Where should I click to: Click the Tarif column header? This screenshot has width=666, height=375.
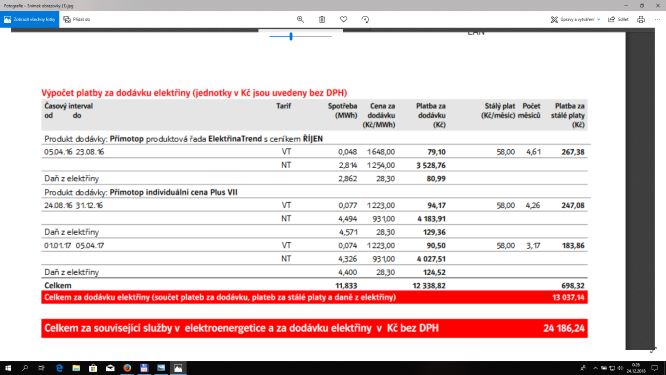[x=283, y=106]
